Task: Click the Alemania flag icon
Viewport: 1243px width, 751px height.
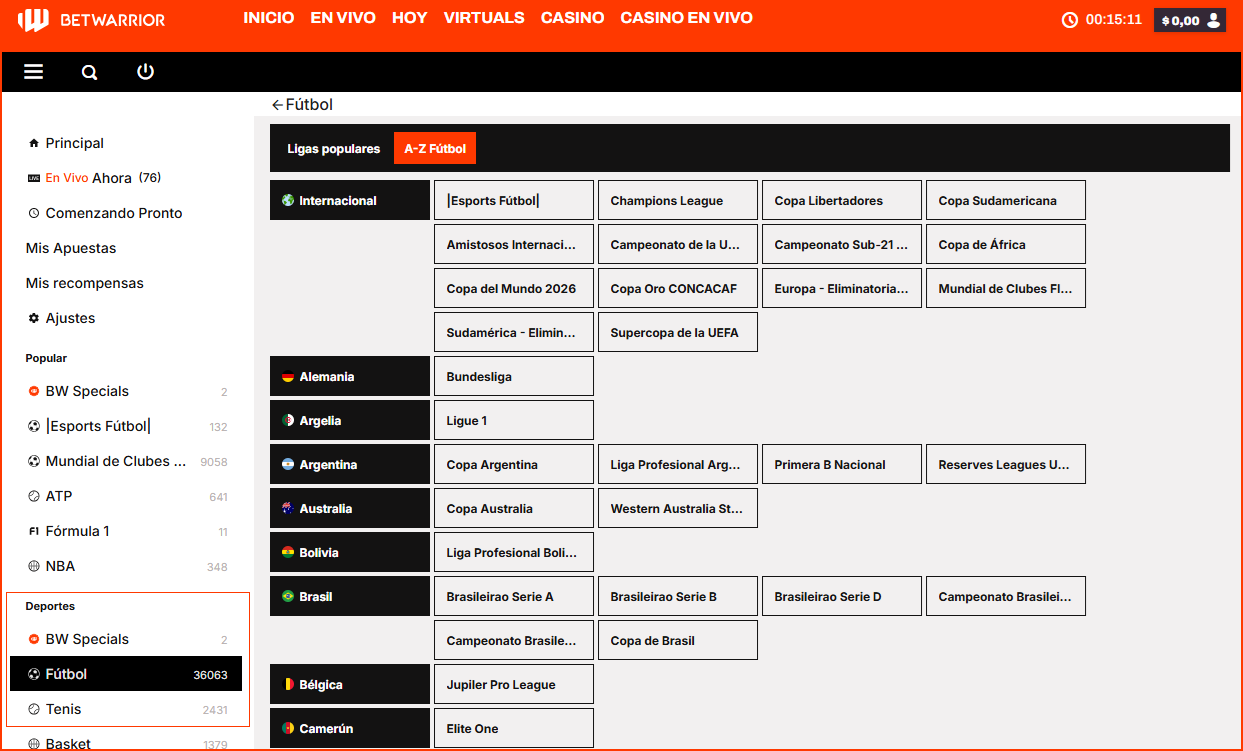Action: coord(288,377)
